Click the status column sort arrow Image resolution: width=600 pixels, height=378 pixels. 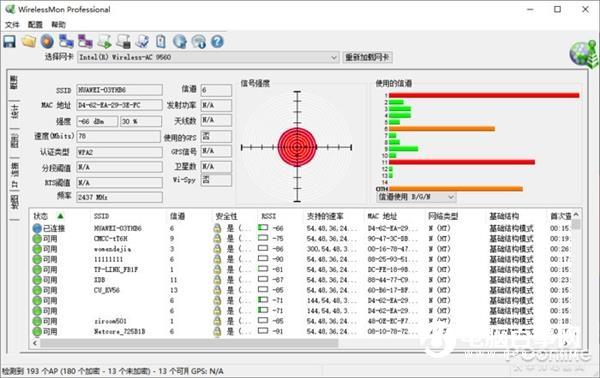click(x=60, y=216)
